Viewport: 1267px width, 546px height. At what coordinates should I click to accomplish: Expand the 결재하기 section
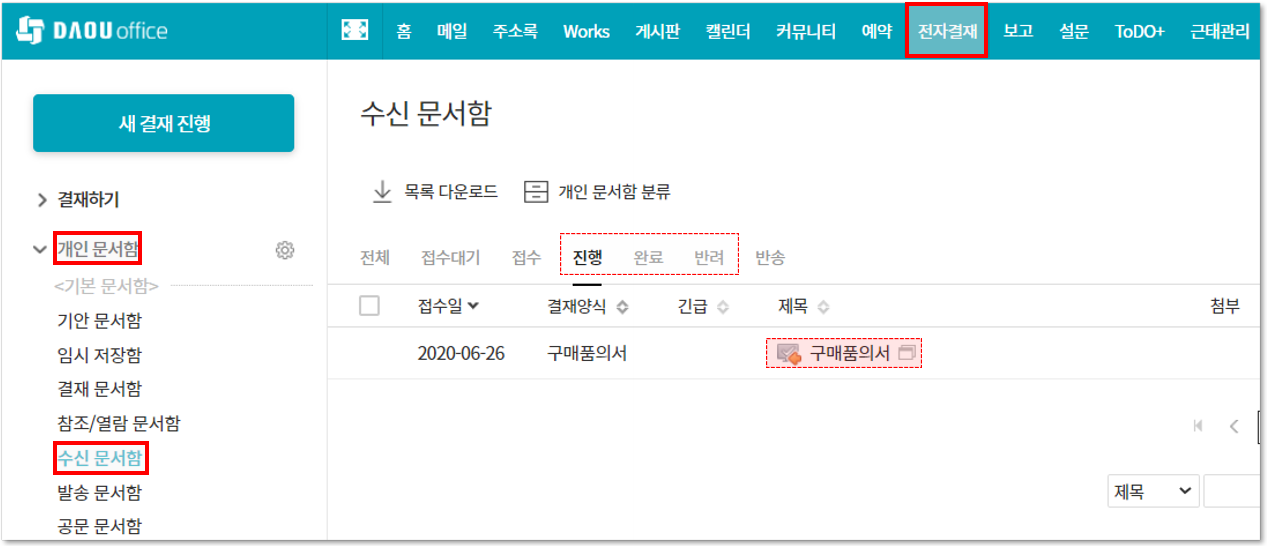click(42, 200)
